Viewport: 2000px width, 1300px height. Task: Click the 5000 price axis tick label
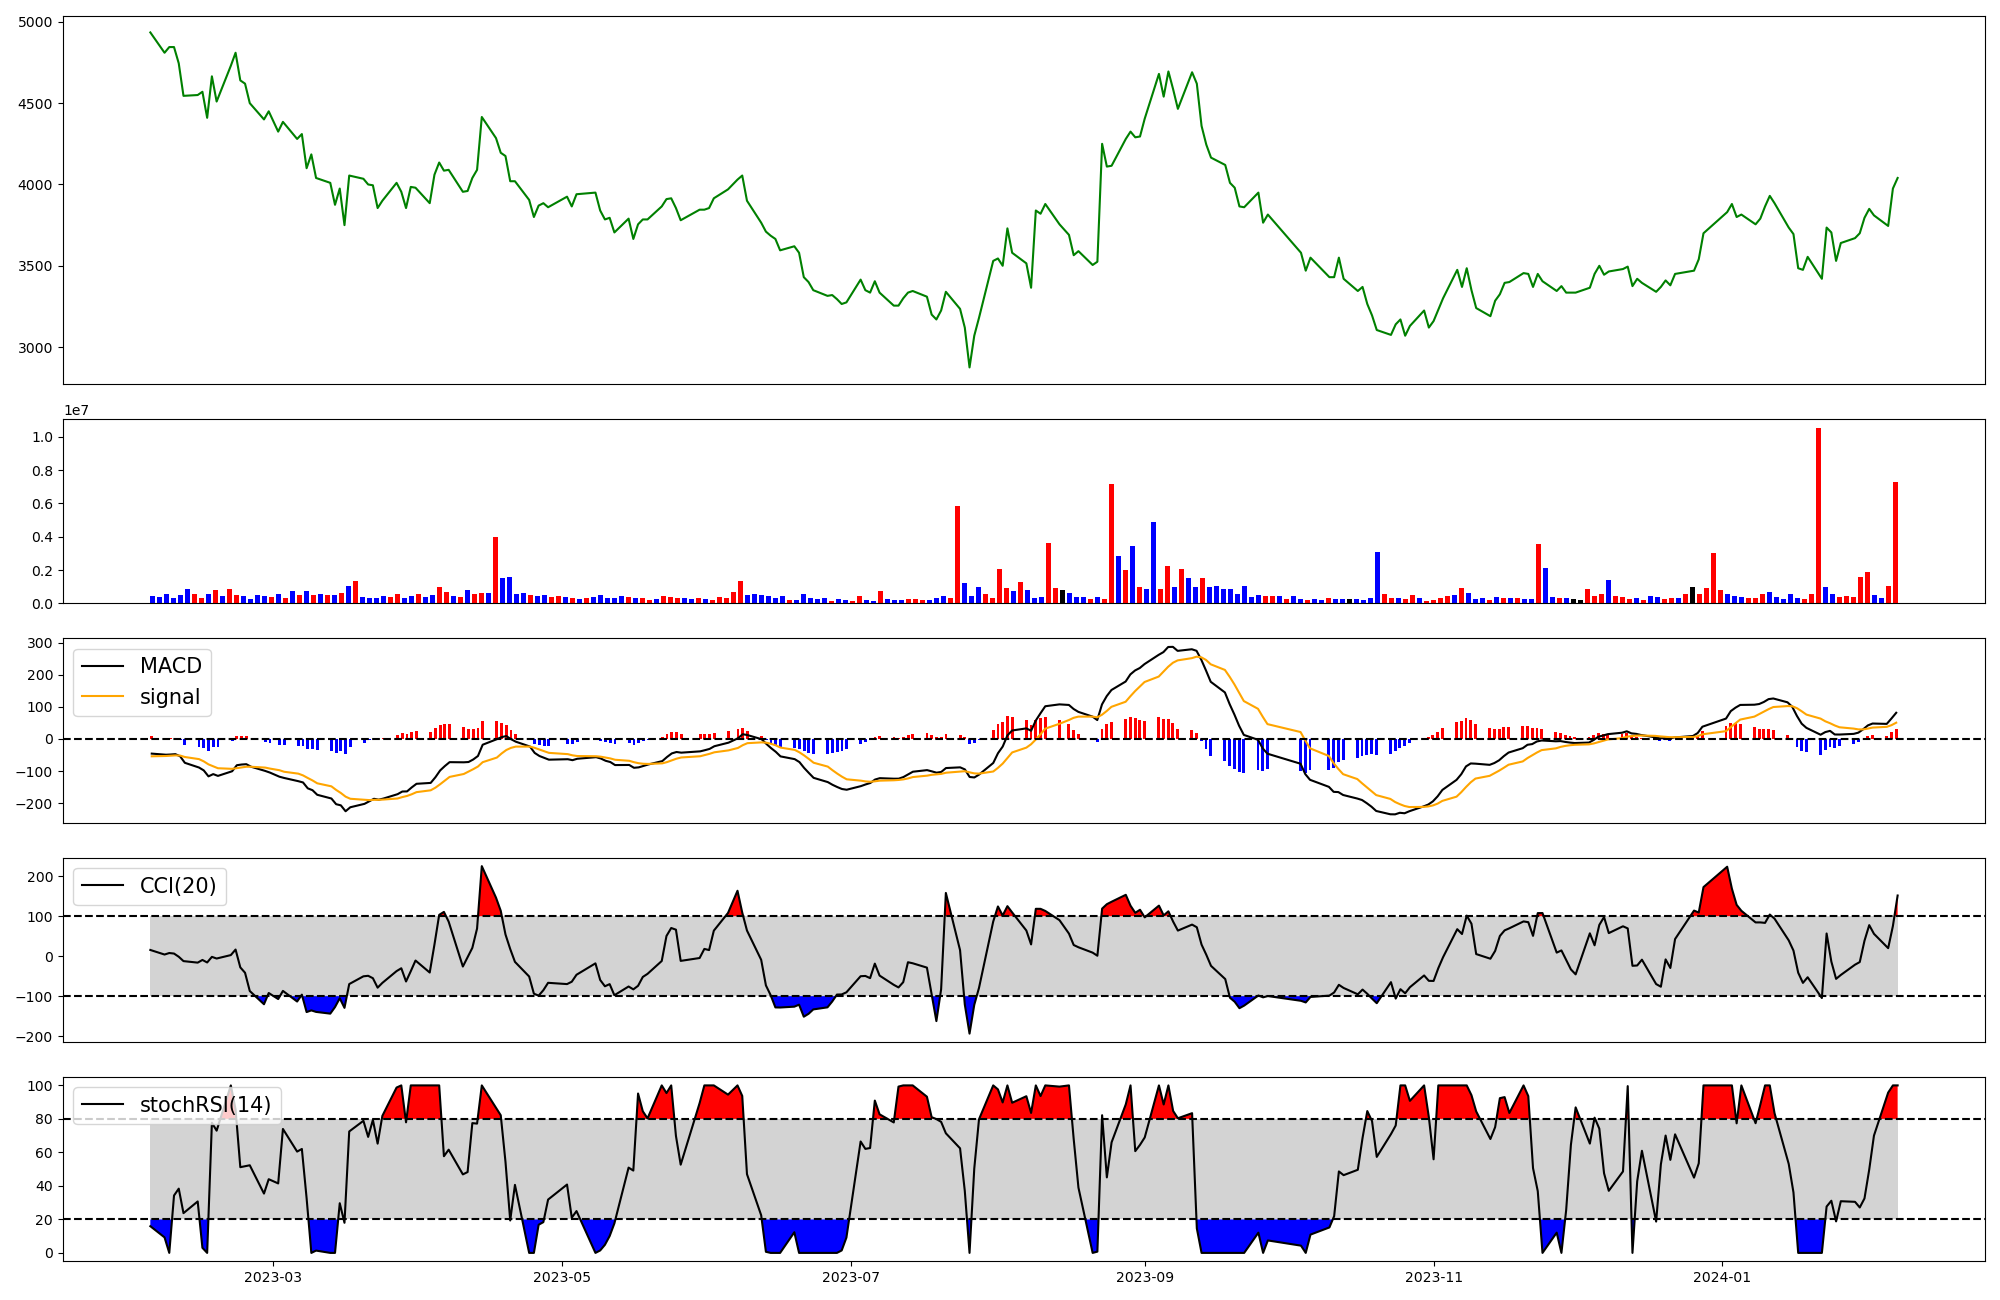coord(37,22)
